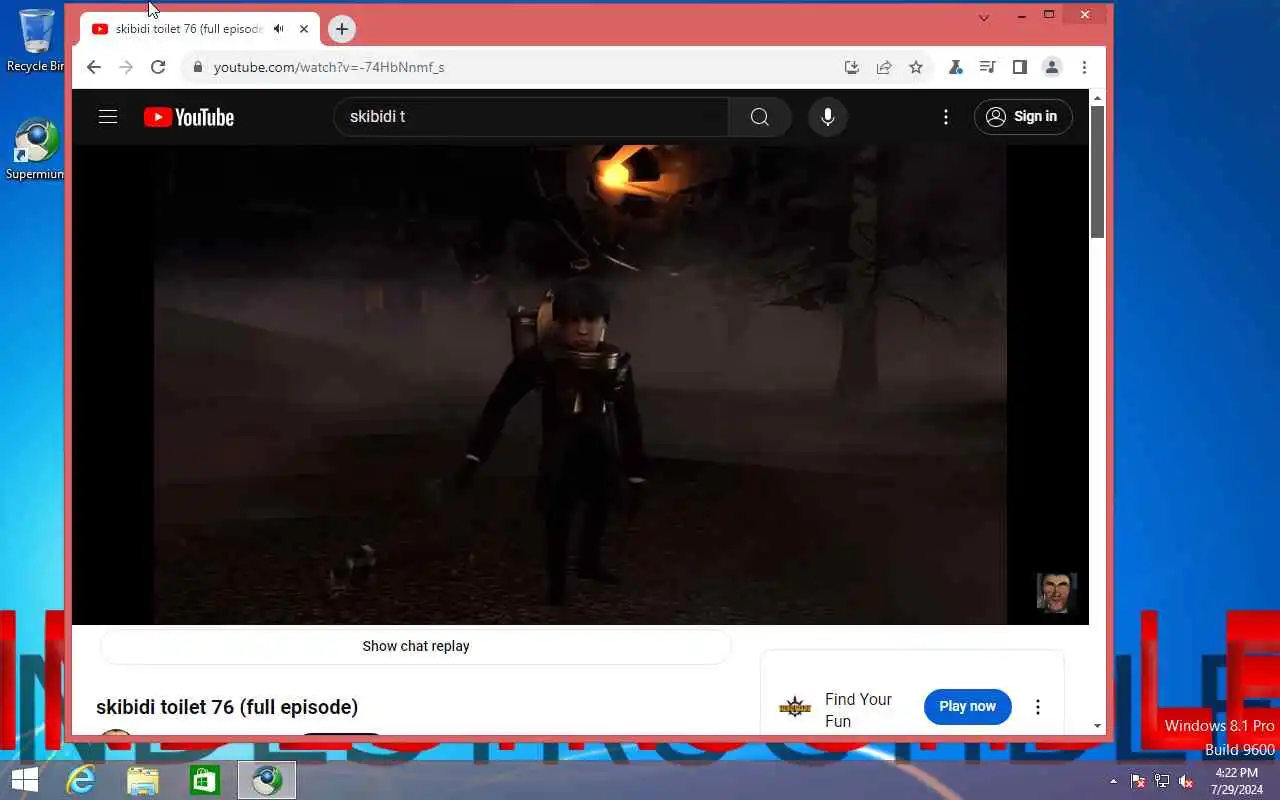Click Supermium taskbar button
Image resolution: width=1280 pixels, height=800 pixels.
click(267, 780)
